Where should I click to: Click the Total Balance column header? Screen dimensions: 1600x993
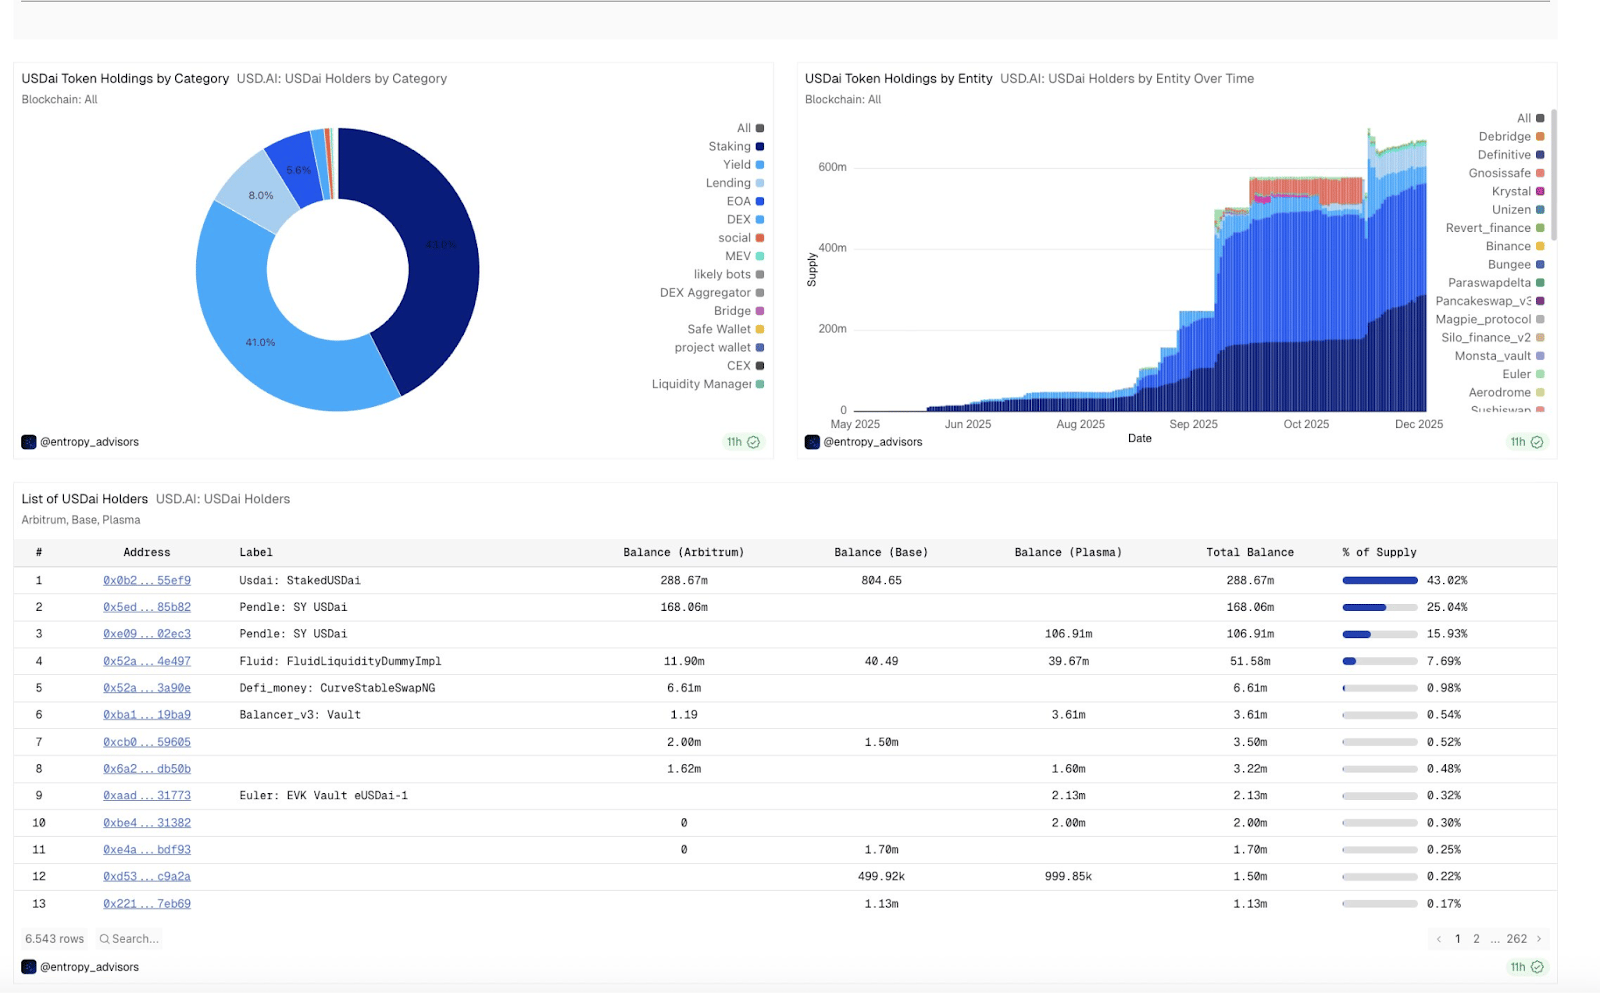(x=1250, y=552)
